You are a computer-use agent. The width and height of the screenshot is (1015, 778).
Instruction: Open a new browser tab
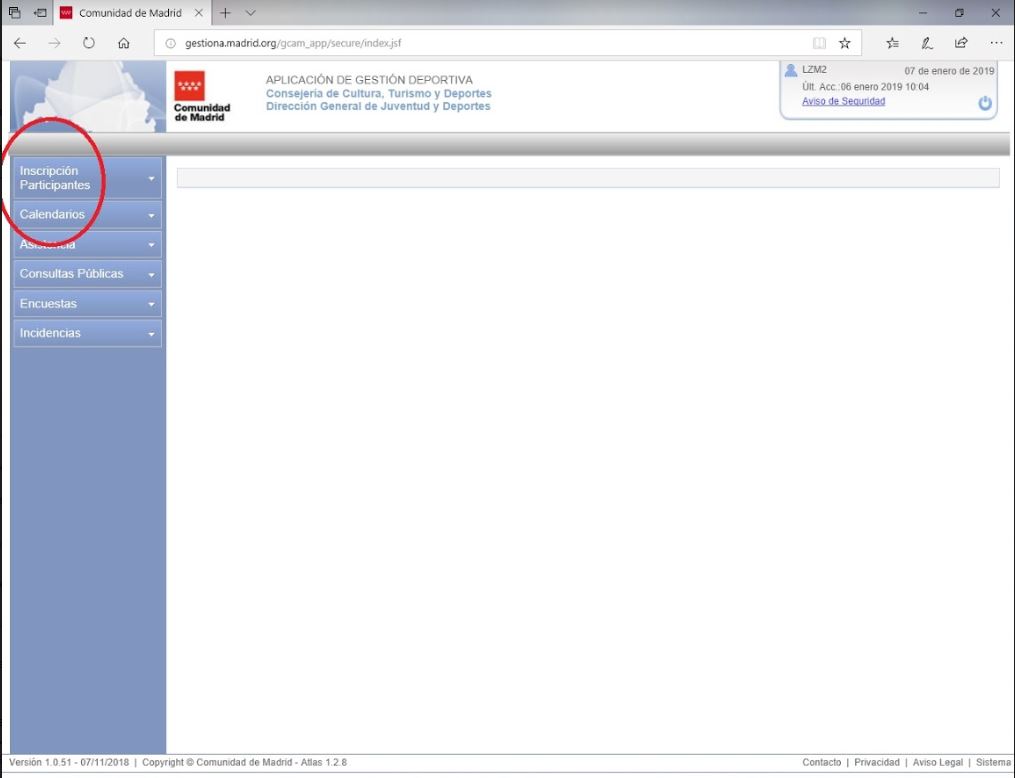[225, 13]
